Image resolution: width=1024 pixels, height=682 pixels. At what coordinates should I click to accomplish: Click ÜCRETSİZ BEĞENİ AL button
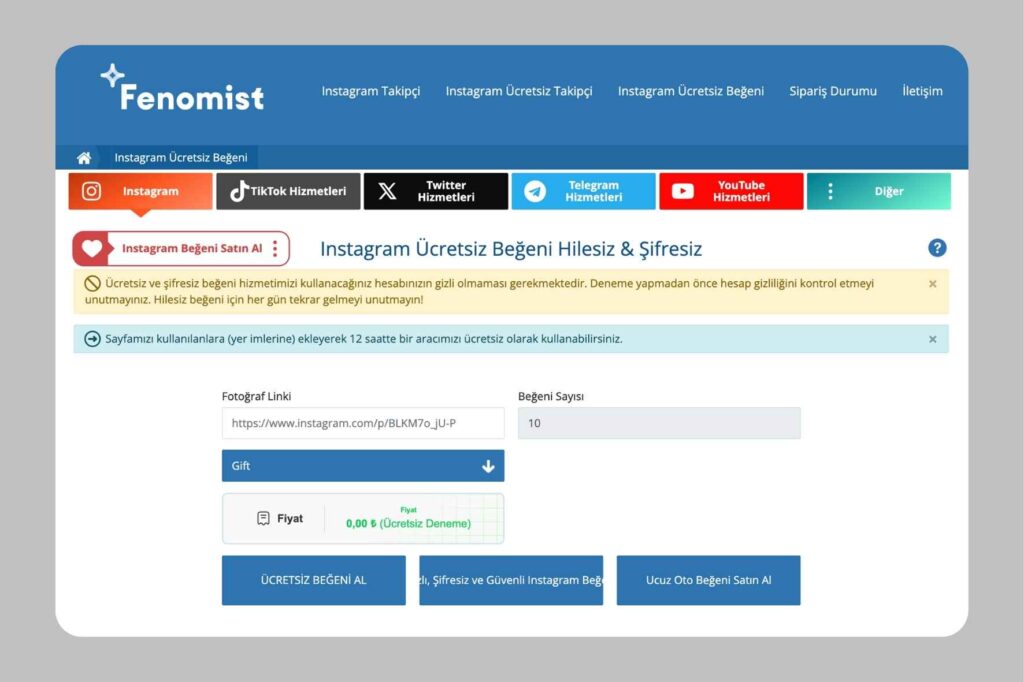click(x=313, y=580)
